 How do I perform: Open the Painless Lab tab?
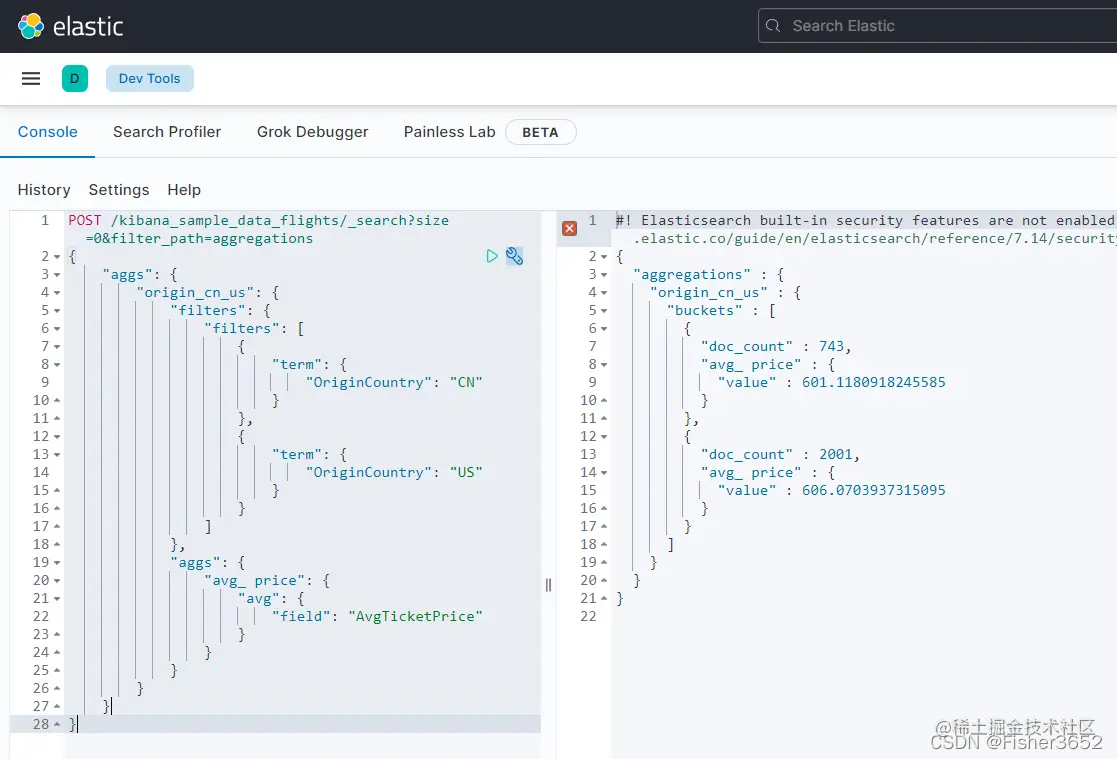tap(450, 132)
